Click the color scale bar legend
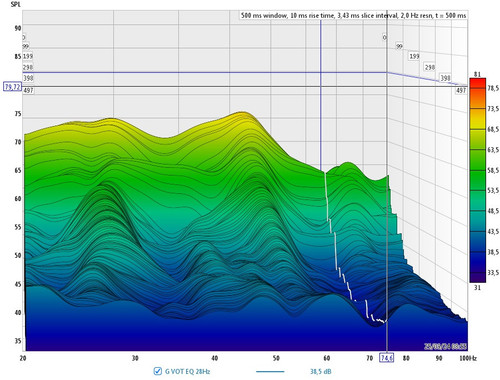The height and width of the screenshot is (380, 500). pyautogui.click(x=477, y=180)
